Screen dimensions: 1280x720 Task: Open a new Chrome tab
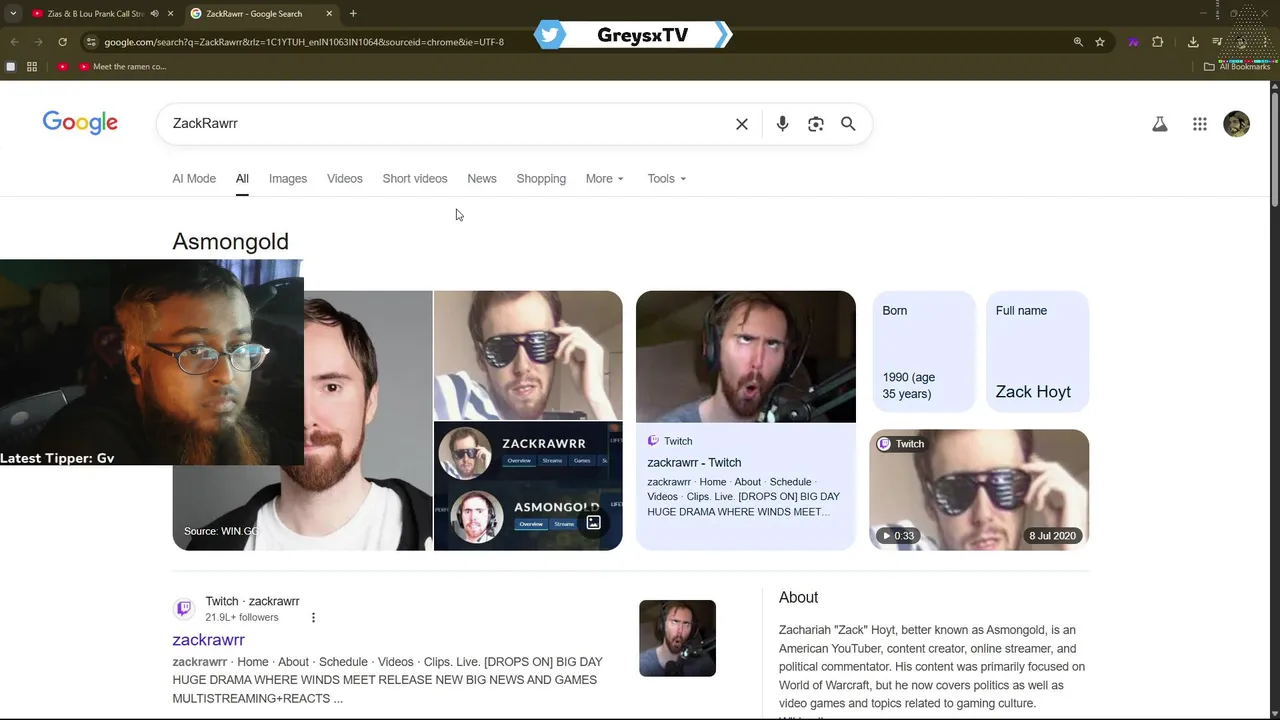pyautogui.click(x=353, y=14)
